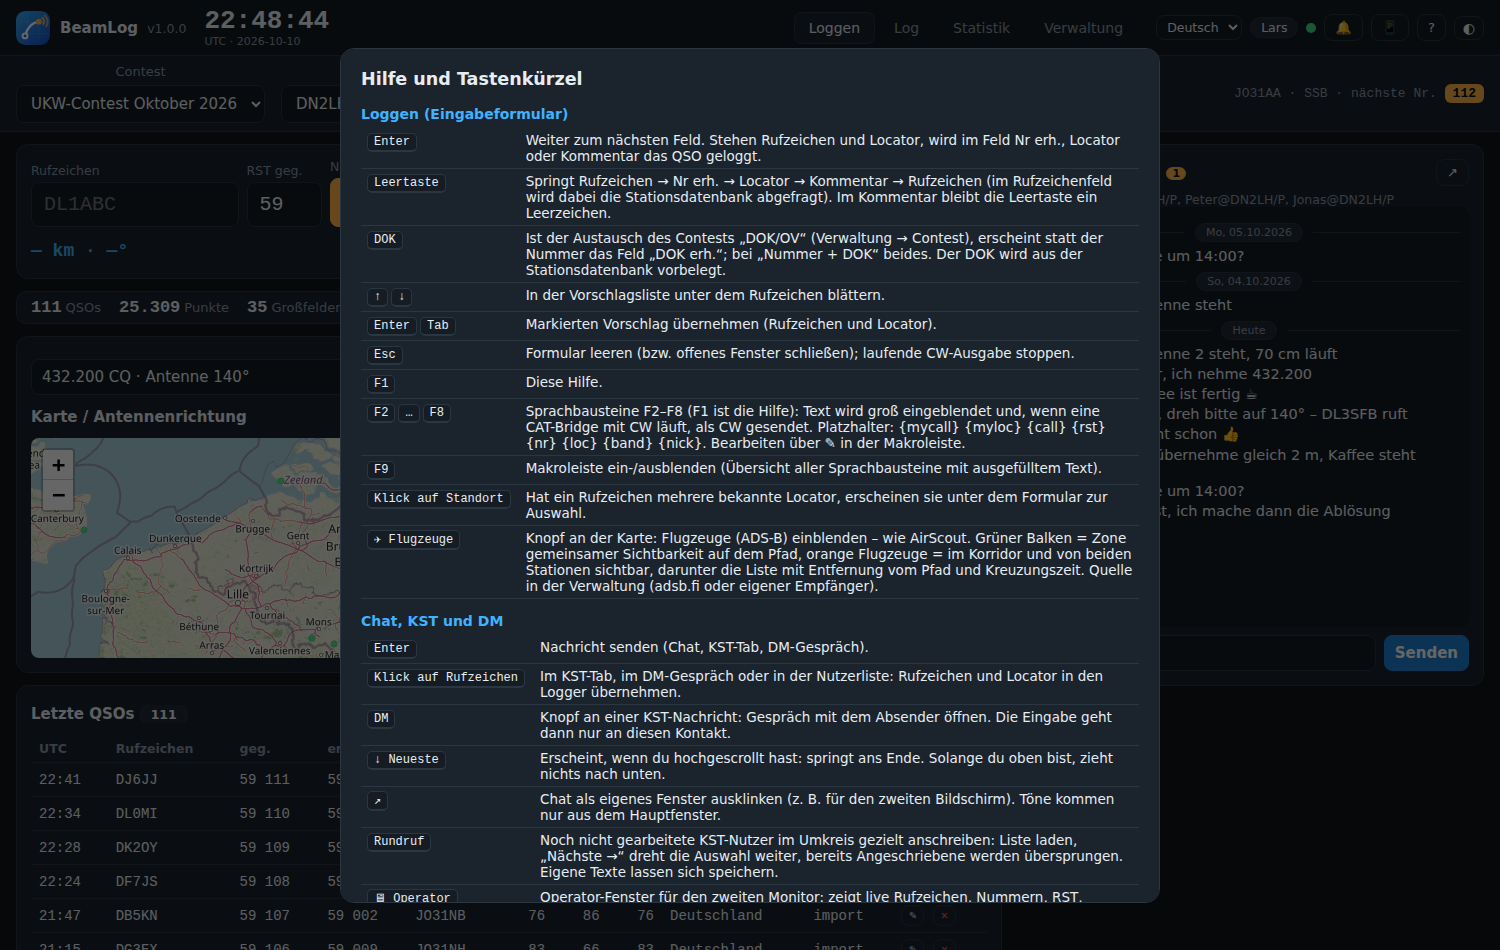
Task: Select the DK2OY QSO row
Action: pyautogui.click(x=185, y=847)
